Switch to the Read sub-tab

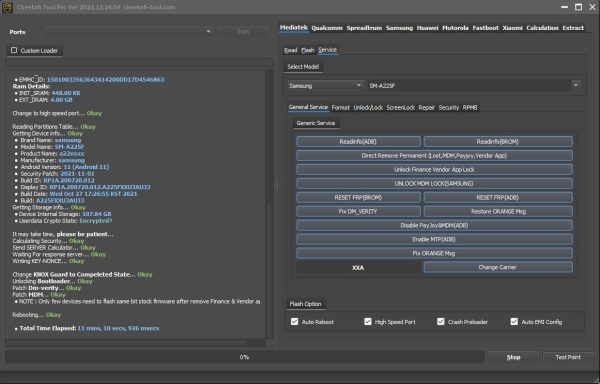click(x=290, y=50)
